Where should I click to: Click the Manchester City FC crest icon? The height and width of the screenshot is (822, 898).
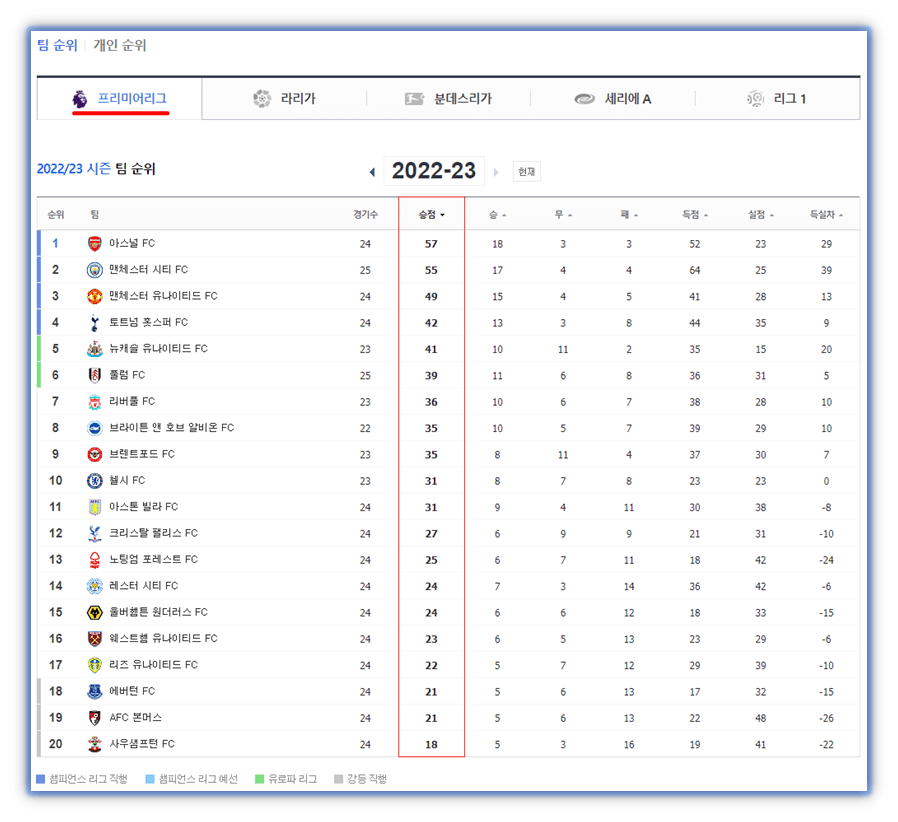tap(94, 270)
